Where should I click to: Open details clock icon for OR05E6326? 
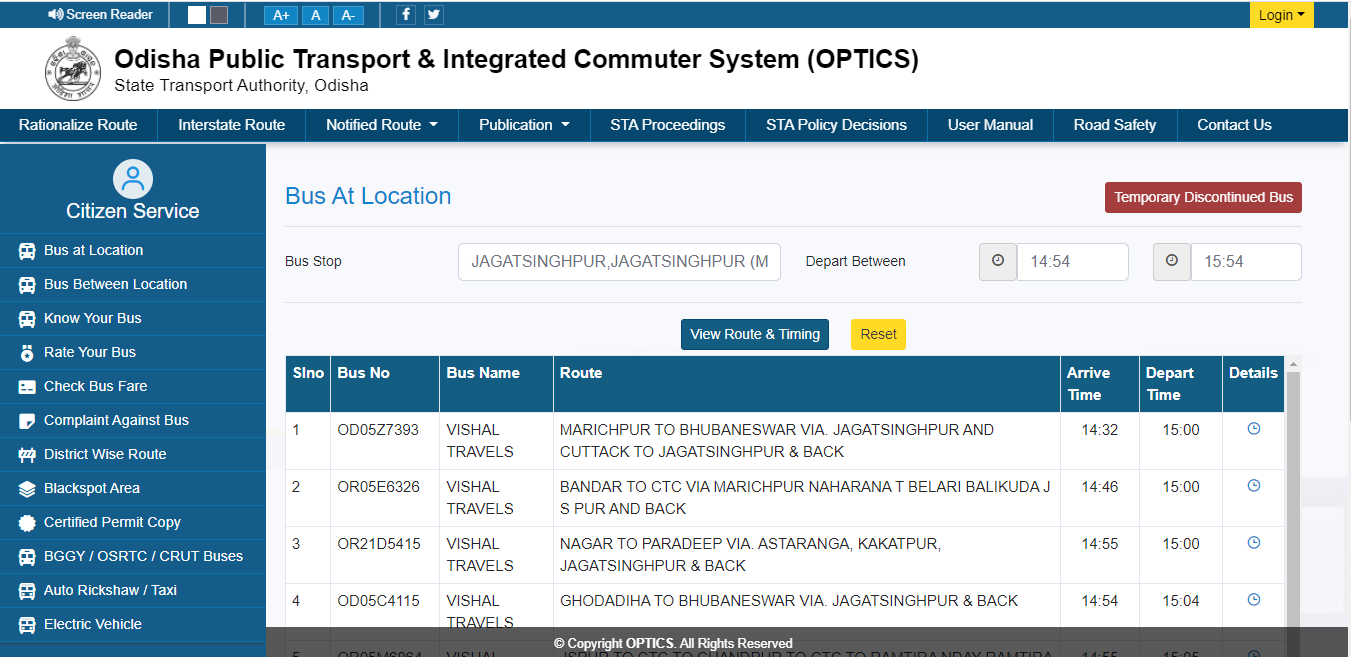tap(1254, 486)
